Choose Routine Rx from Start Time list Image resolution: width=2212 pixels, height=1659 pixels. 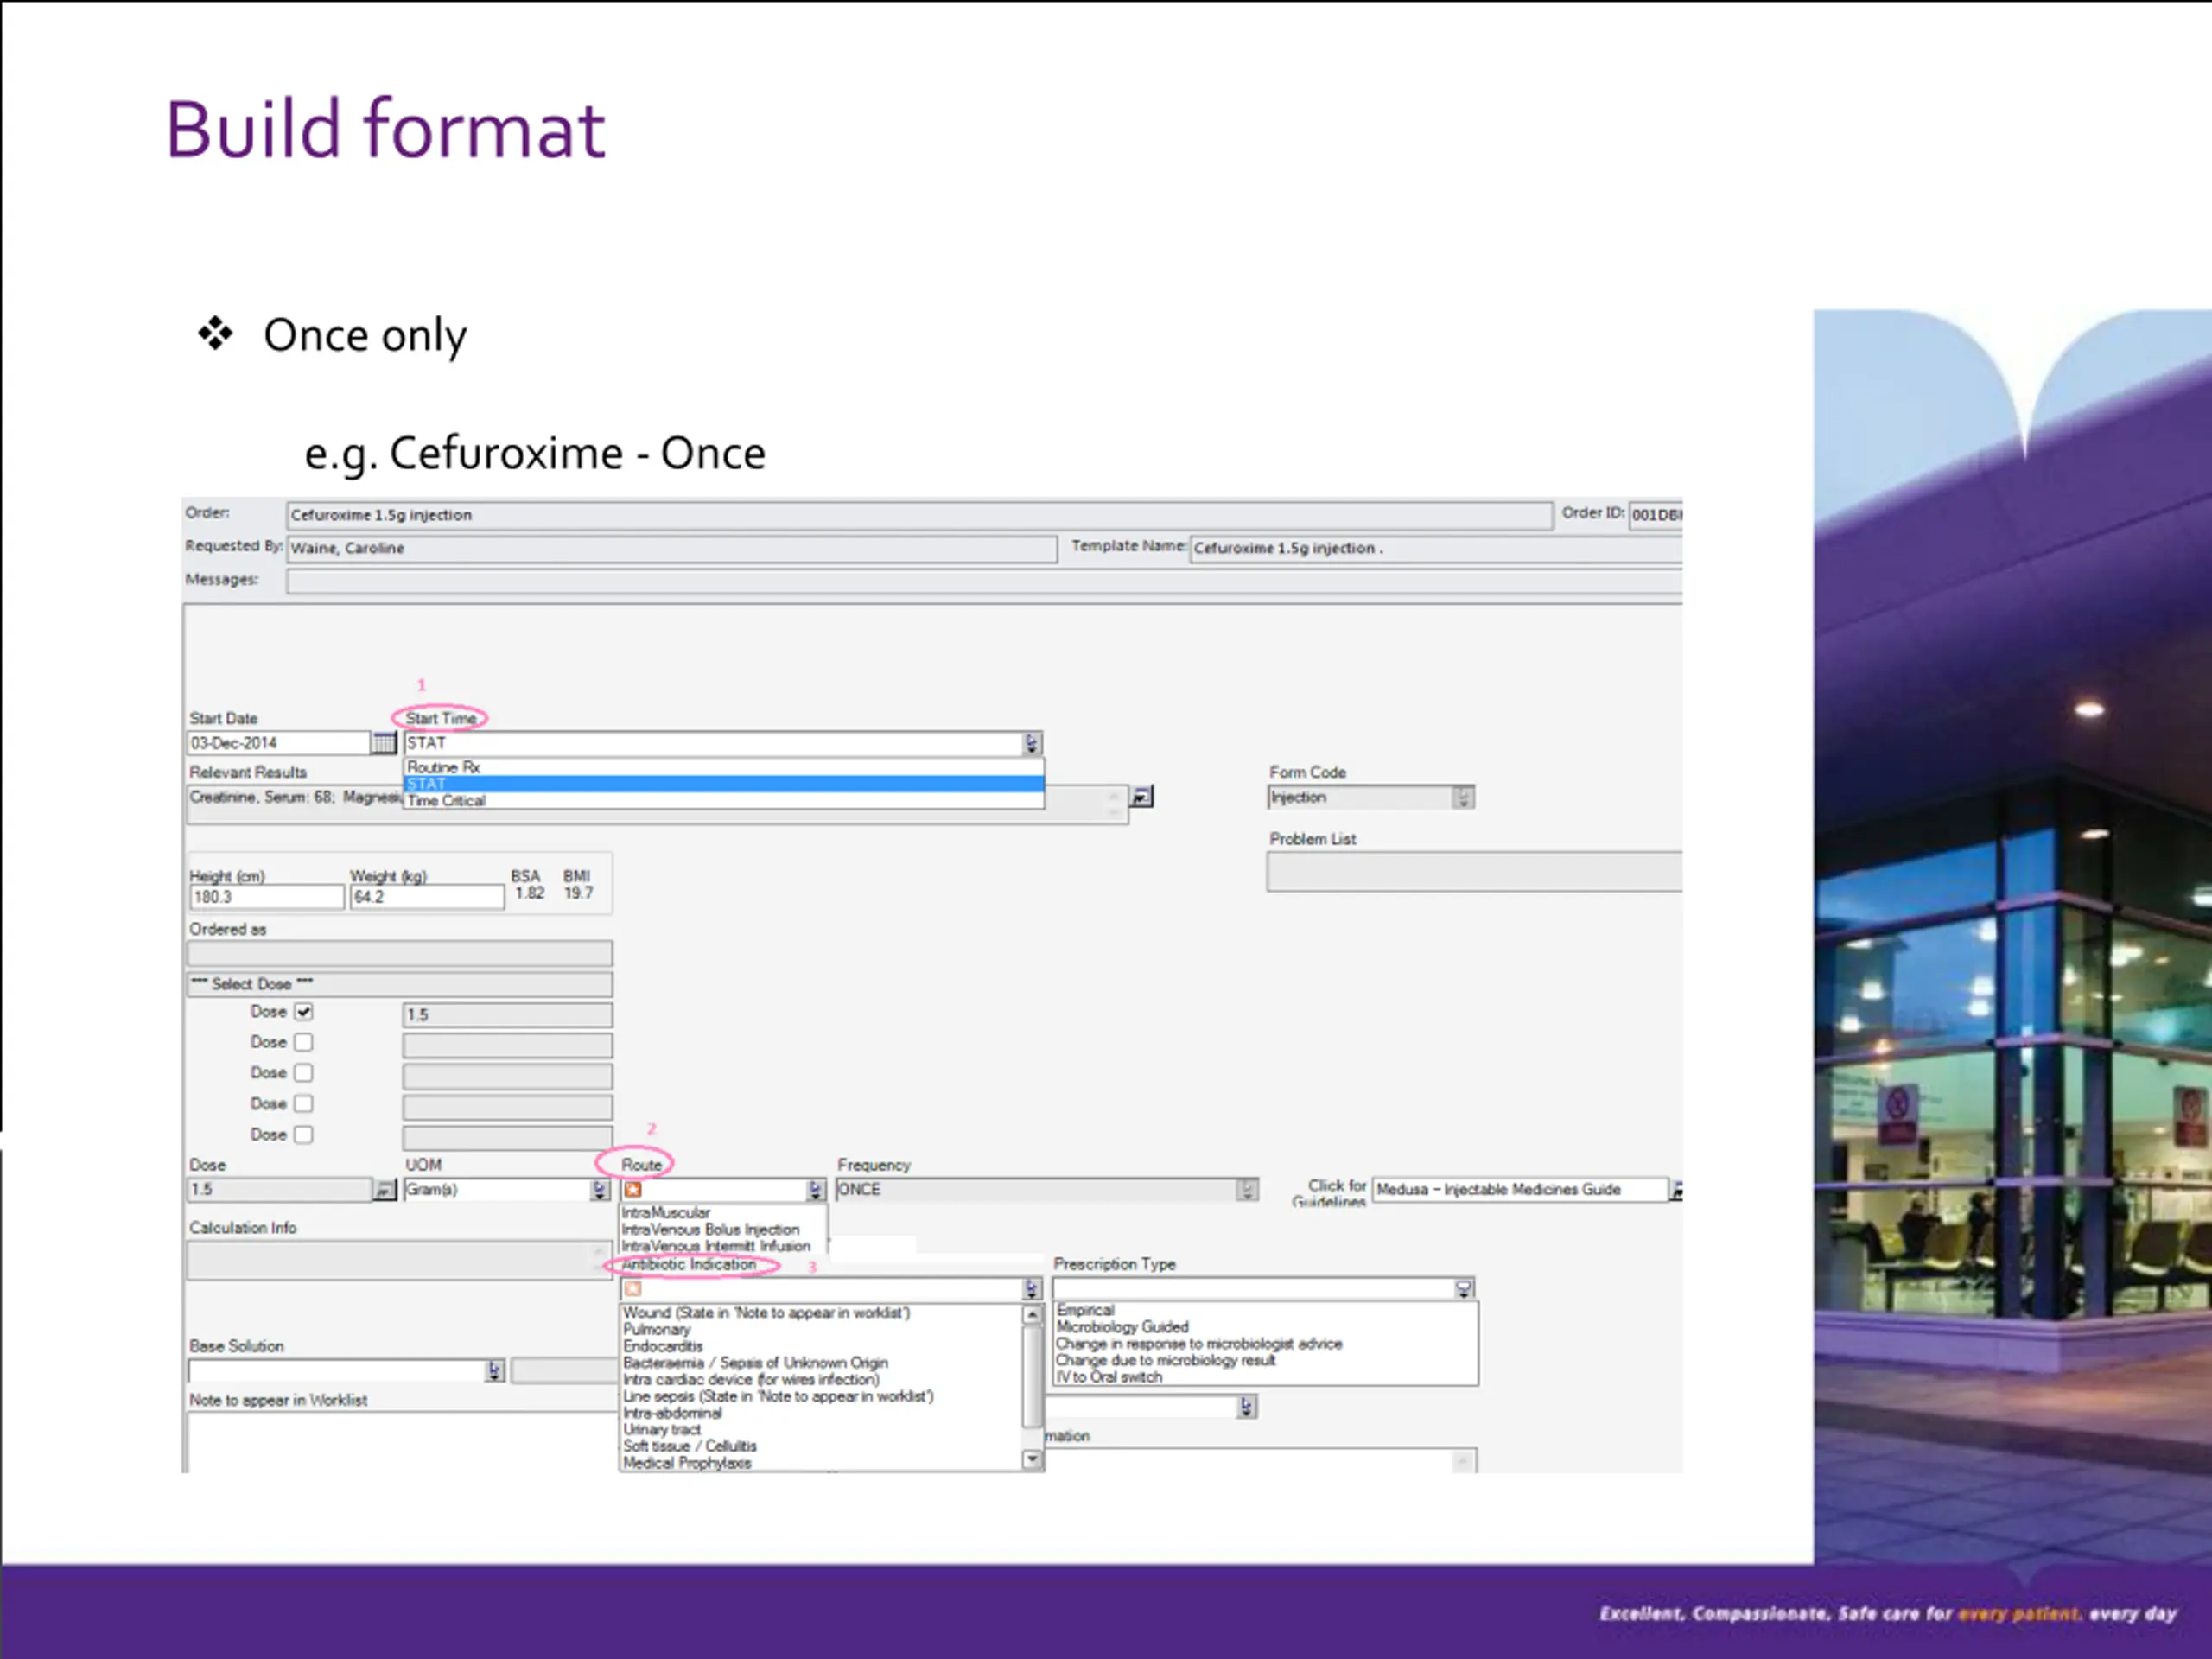pos(724,767)
